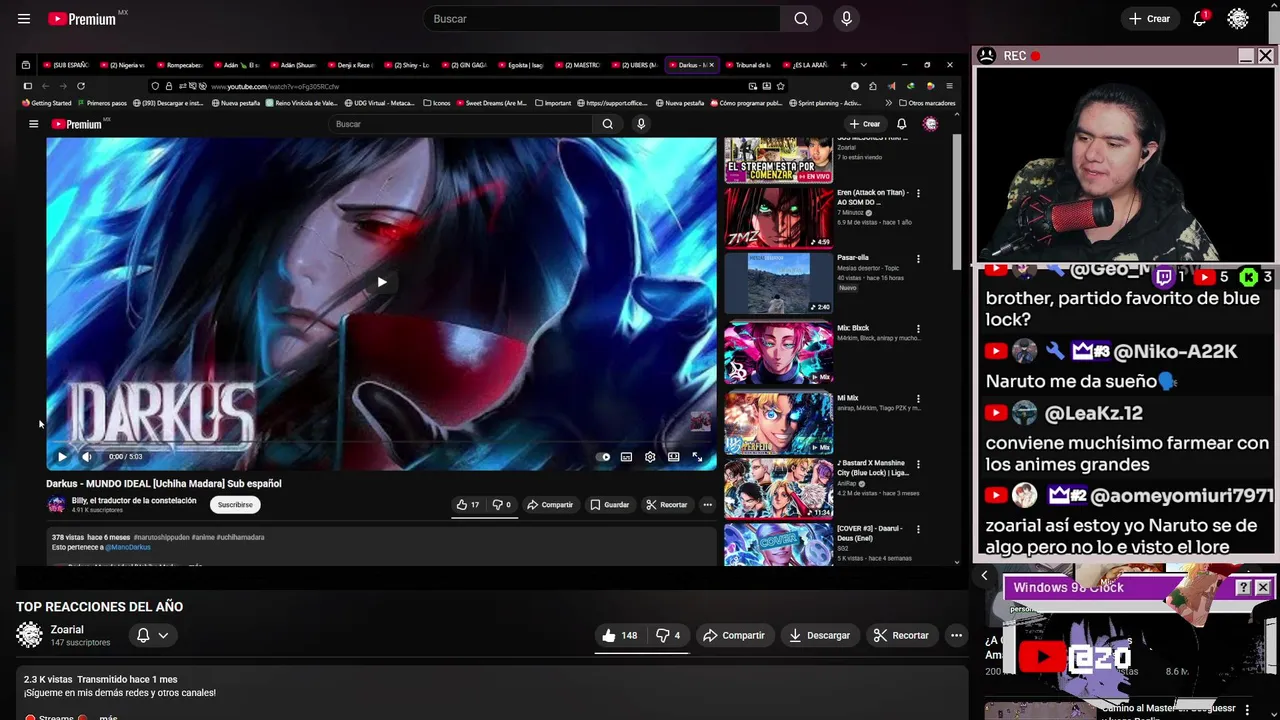Viewport: 1280px width, 720px height.
Task: Like the stream with 148 likes
Action: (x=619, y=635)
